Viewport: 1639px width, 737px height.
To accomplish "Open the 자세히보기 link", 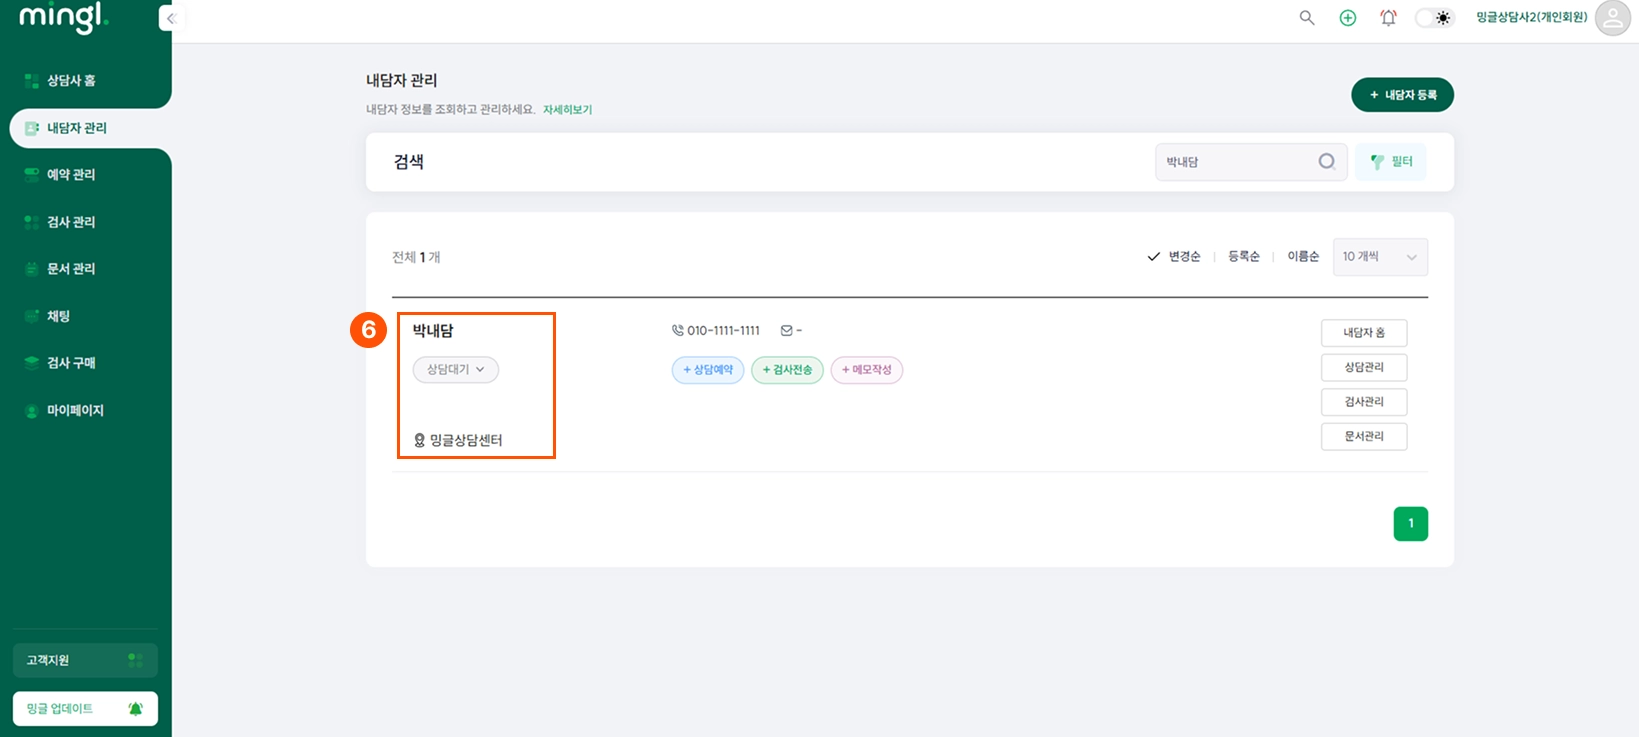I will 567,110.
